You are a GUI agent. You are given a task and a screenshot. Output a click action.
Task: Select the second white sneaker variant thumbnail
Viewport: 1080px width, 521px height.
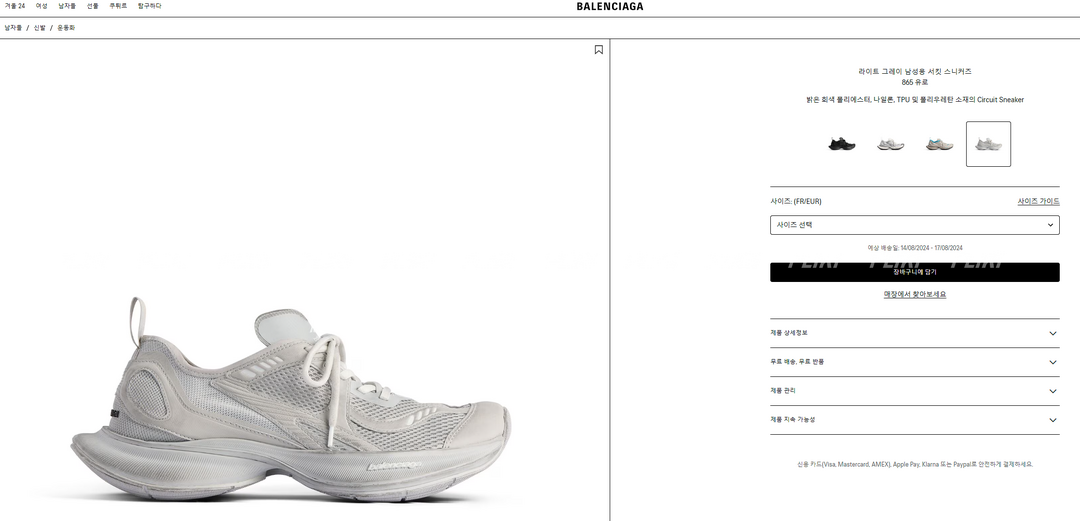point(891,144)
